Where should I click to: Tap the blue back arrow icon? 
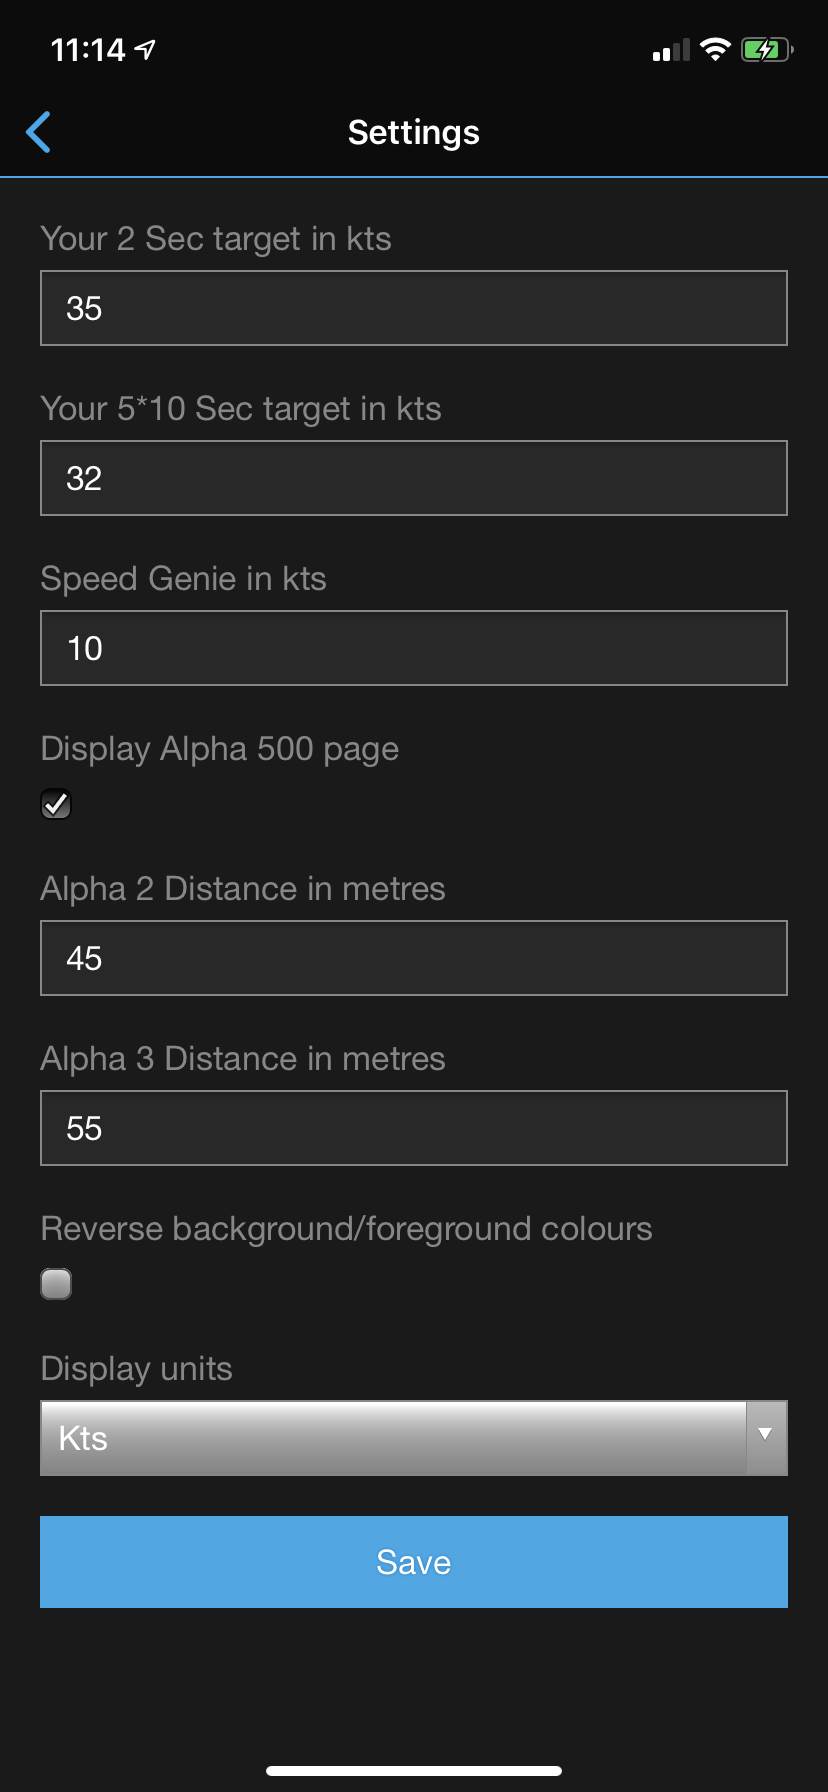pyautogui.click(x=38, y=132)
